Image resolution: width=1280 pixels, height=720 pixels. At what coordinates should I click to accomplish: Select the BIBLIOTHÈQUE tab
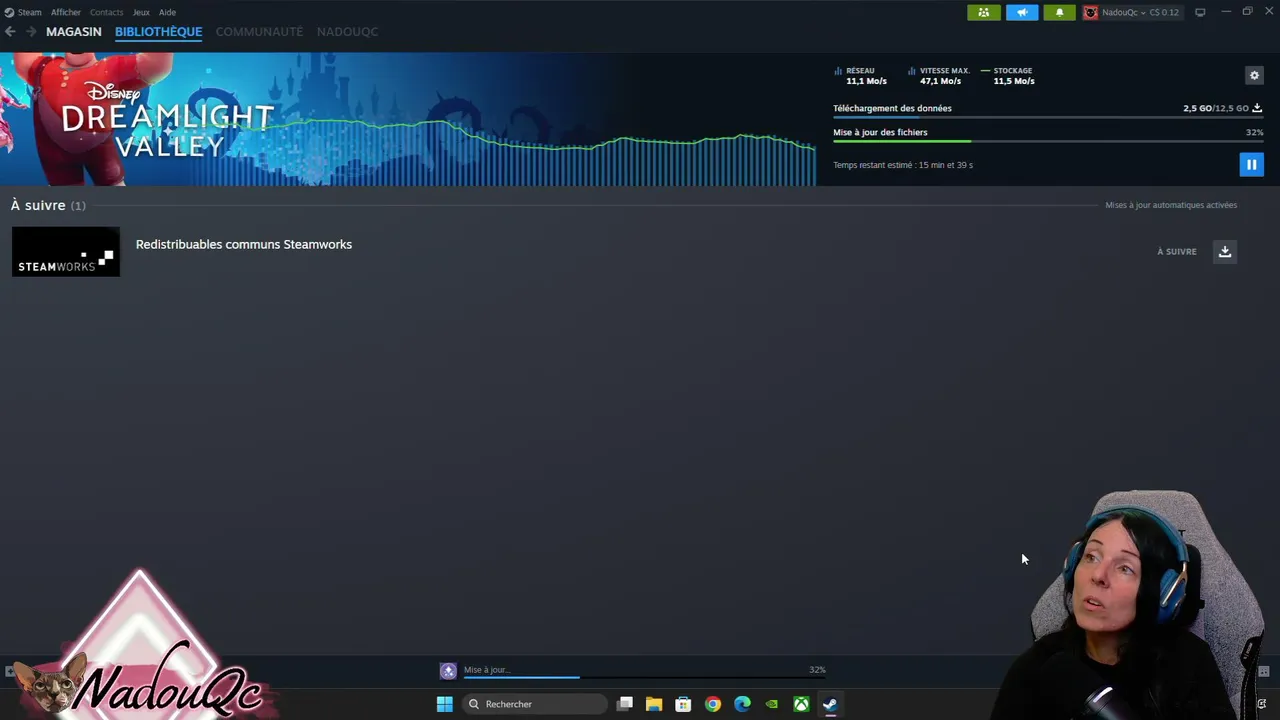click(158, 32)
